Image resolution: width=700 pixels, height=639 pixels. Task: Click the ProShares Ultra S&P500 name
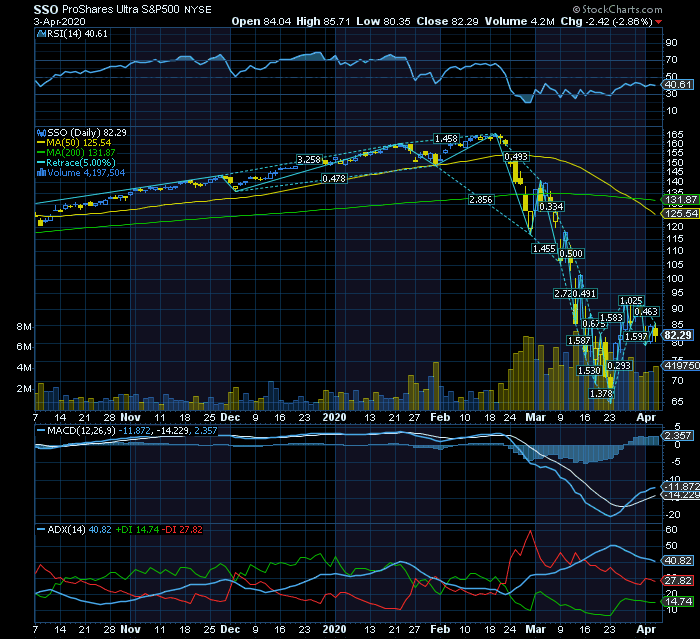tap(121, 9)
